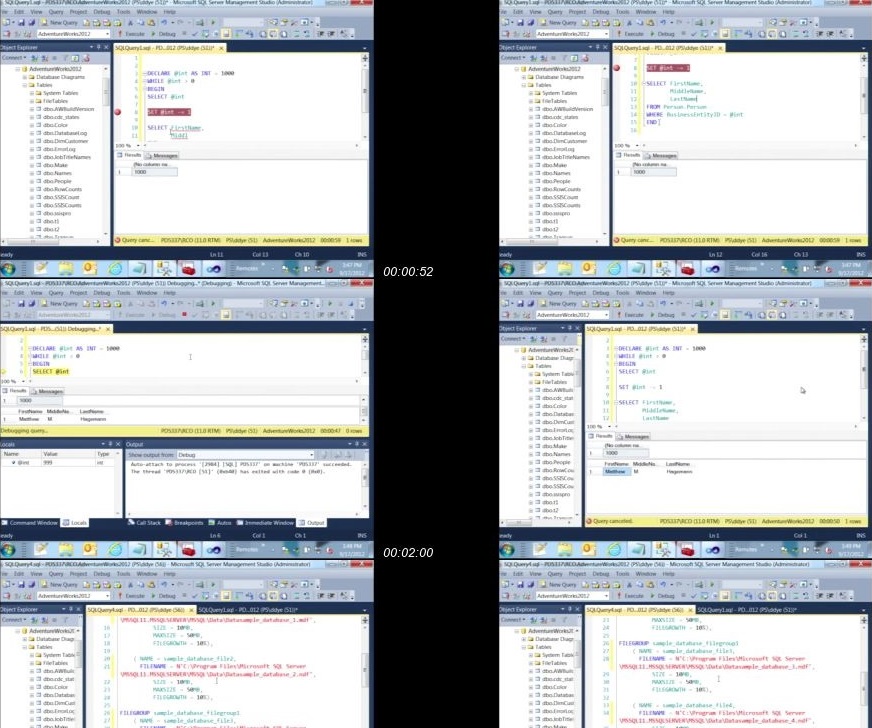This screenshot has width=872, height=728.
Task: Open Messages tab in the Debugging window
Action: pos(48,392)
